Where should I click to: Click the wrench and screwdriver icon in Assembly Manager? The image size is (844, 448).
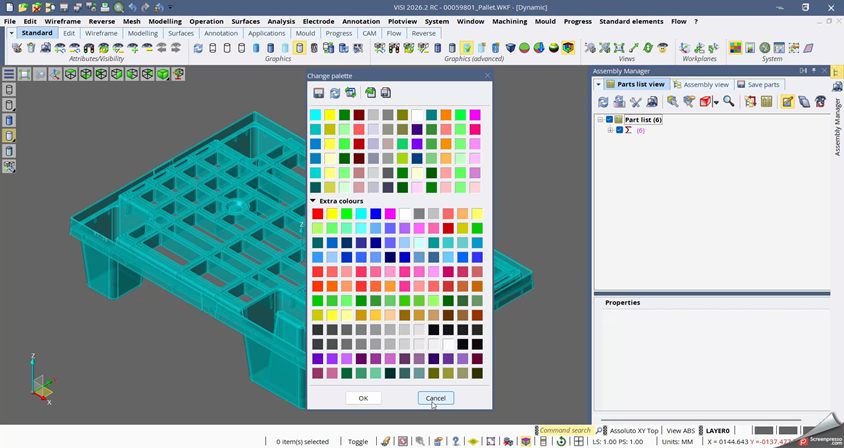(x=636, y=101)
